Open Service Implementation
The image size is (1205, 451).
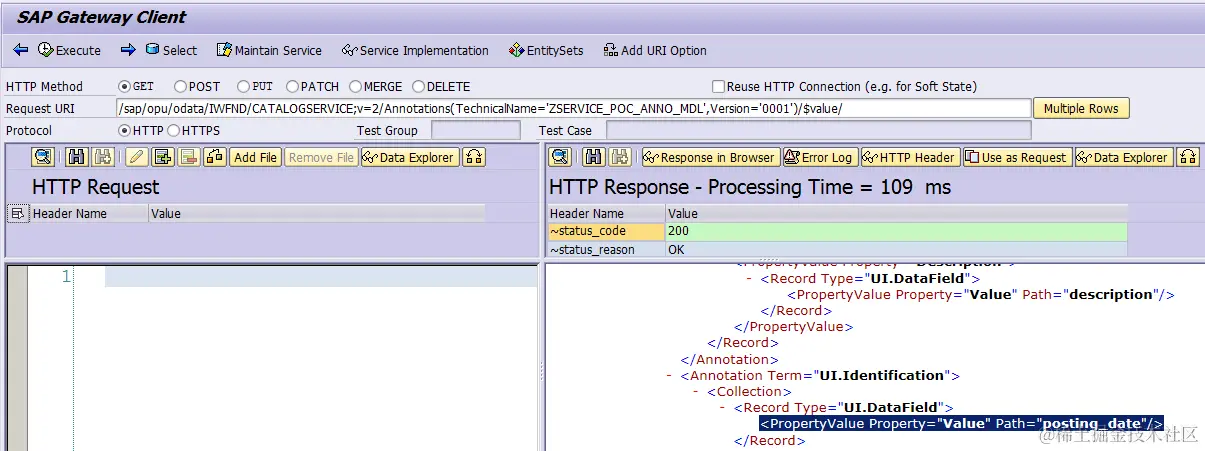[415, 50]
